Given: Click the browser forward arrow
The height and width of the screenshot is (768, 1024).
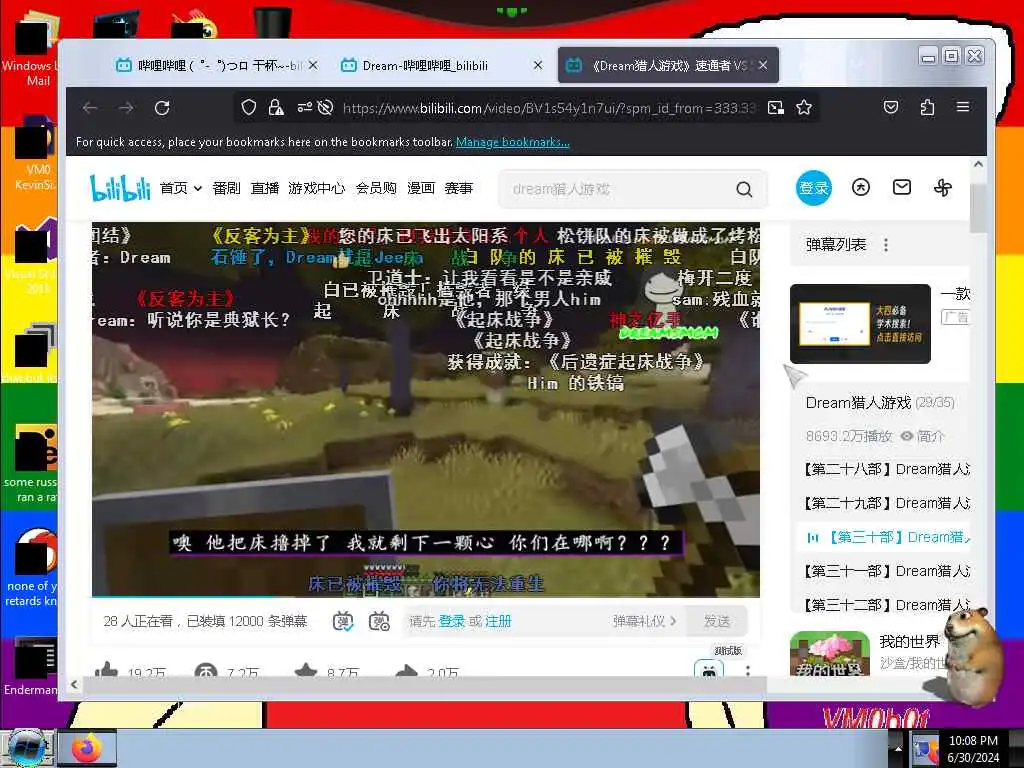Looking at the screenshot, I should [126, 108].
